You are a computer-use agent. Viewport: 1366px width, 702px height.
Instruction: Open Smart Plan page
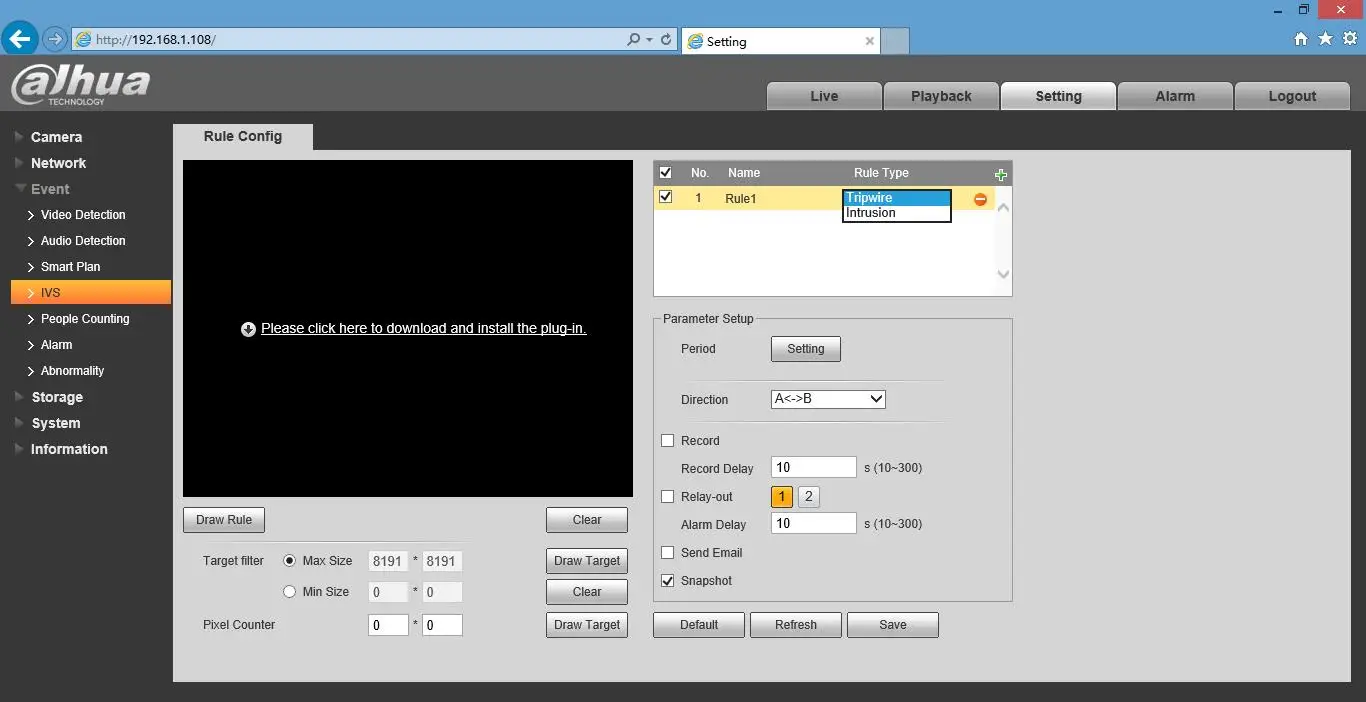[70, 267]
